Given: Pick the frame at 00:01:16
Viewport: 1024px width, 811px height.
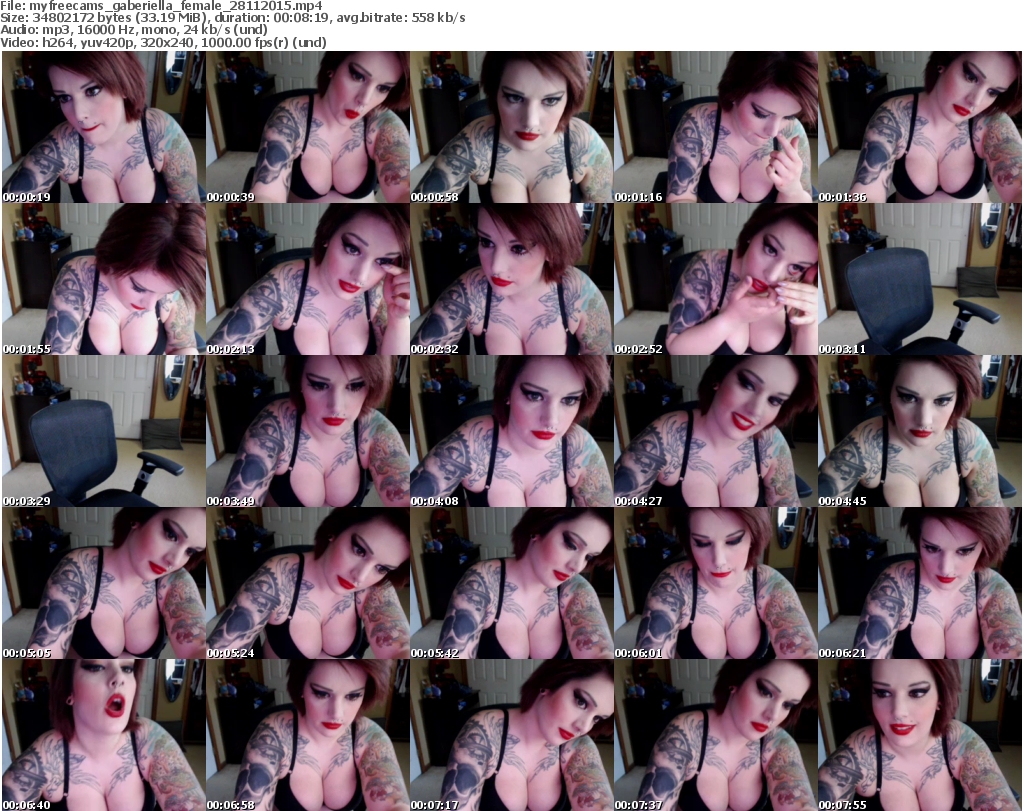Looking at the screenshot, I should (x=716, y=127).
